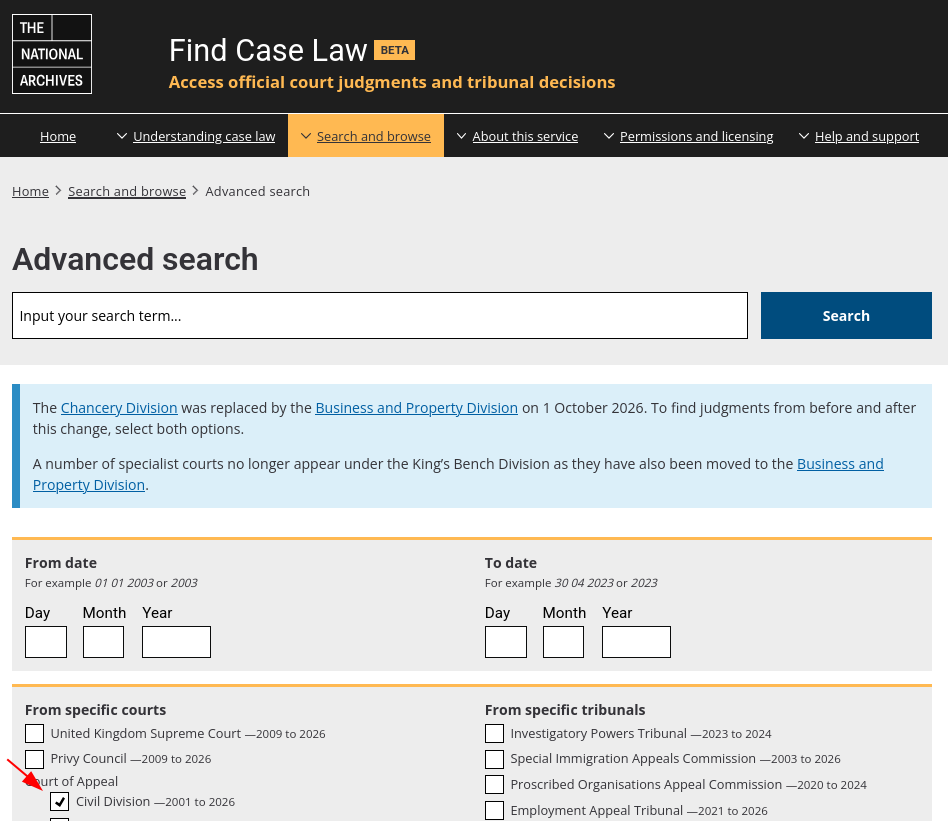The height and width of the screenshot is (821, 948).
Task: Open the Chancery Division link
Action: coord(119,408)
